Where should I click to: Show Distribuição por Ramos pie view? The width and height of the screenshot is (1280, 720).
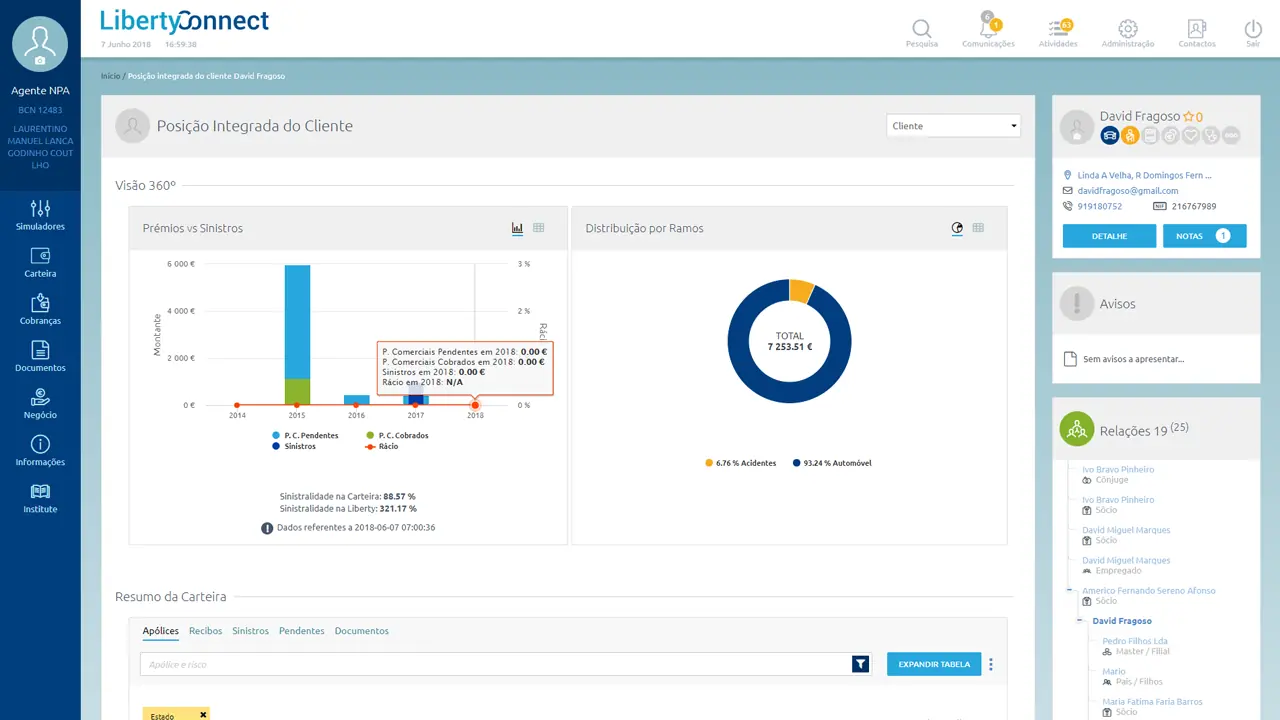(x=957, y=228)
